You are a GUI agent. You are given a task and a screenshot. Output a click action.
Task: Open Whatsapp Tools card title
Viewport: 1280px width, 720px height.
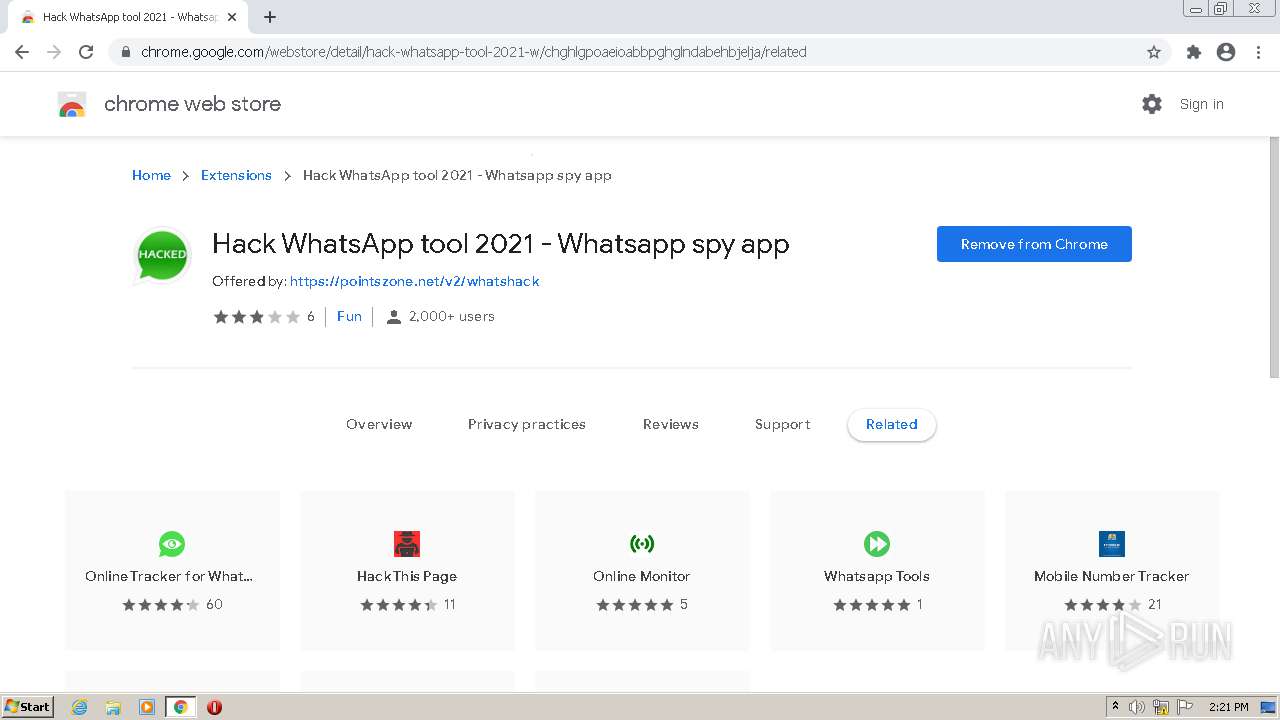pyautogui.click(x=877, y=577)
